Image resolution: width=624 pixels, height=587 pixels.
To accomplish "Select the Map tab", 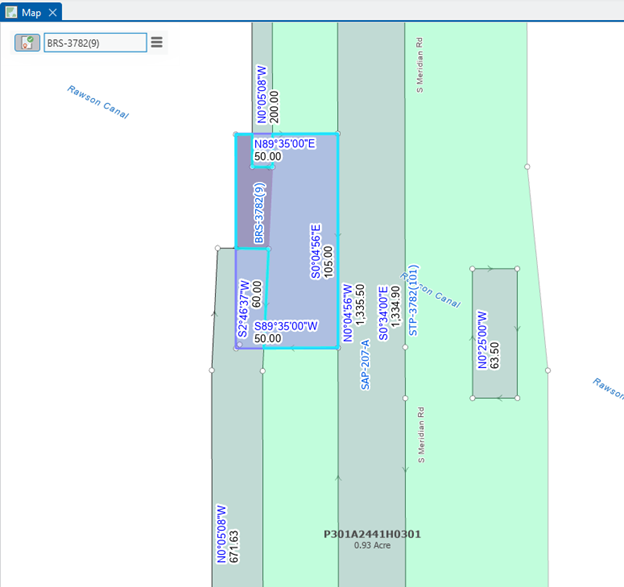I will click(x=31, y=13).
